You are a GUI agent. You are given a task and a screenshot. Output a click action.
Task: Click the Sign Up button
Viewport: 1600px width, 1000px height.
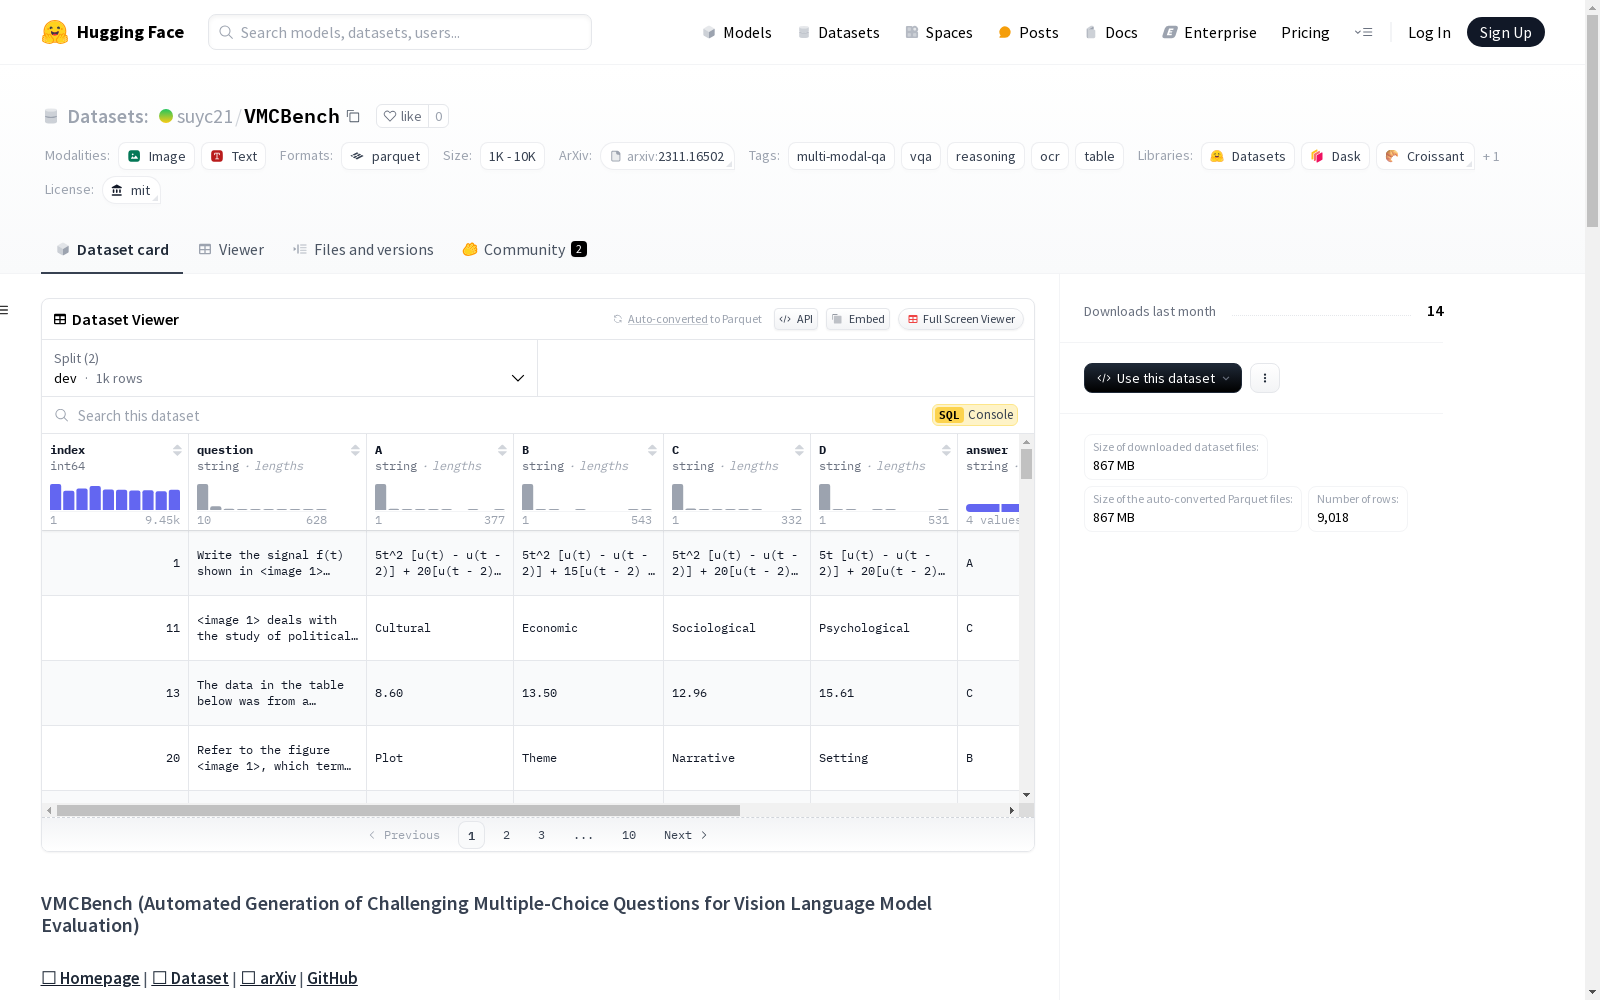click(1505, 32)
